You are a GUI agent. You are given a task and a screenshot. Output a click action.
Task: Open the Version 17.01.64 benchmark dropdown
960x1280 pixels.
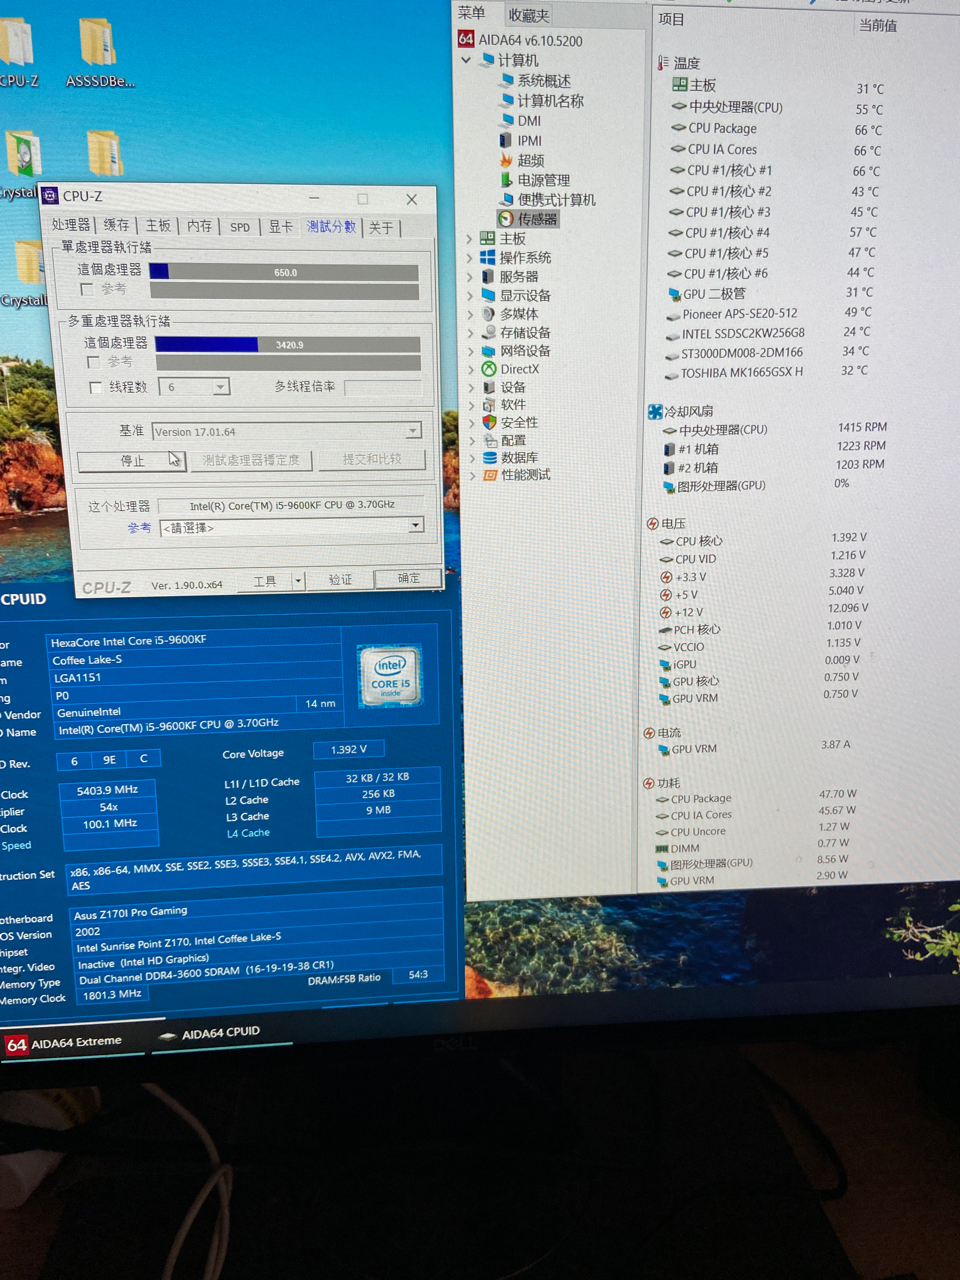pos(412,430)
